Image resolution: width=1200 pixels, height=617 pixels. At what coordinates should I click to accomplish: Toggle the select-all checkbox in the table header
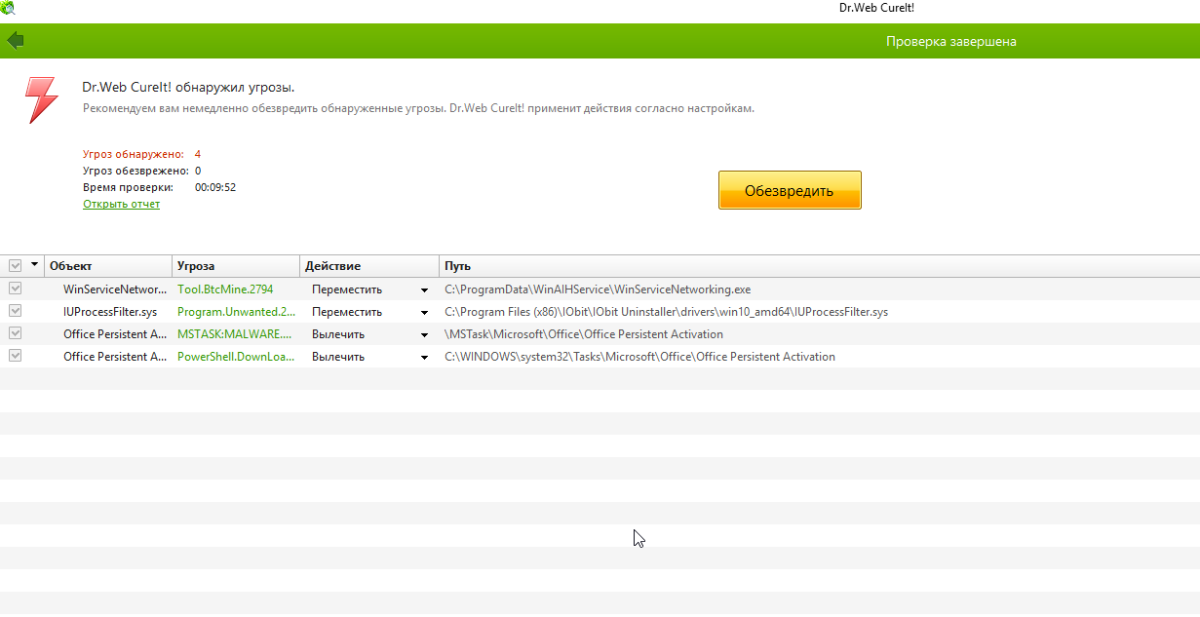click(x=15, y=266)
